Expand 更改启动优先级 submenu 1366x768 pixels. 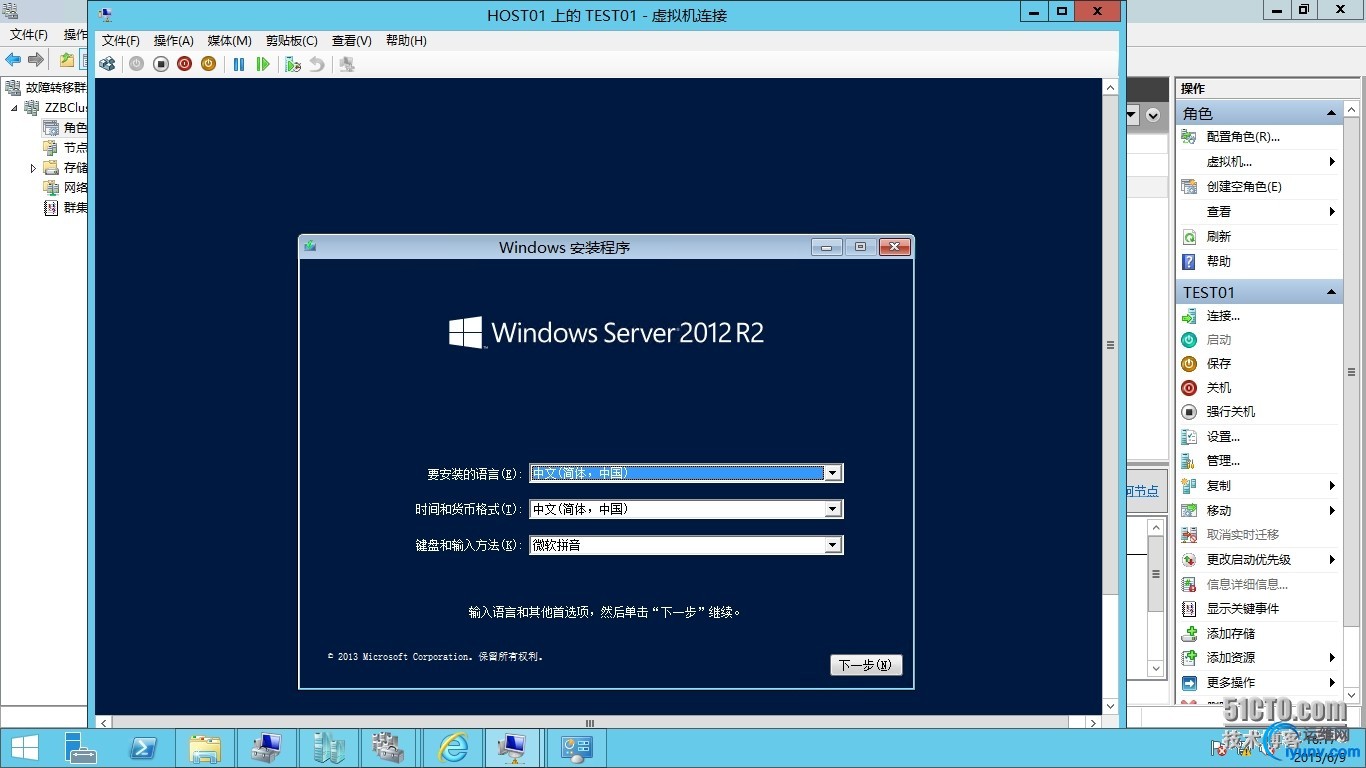click(x=1332, y=560)
